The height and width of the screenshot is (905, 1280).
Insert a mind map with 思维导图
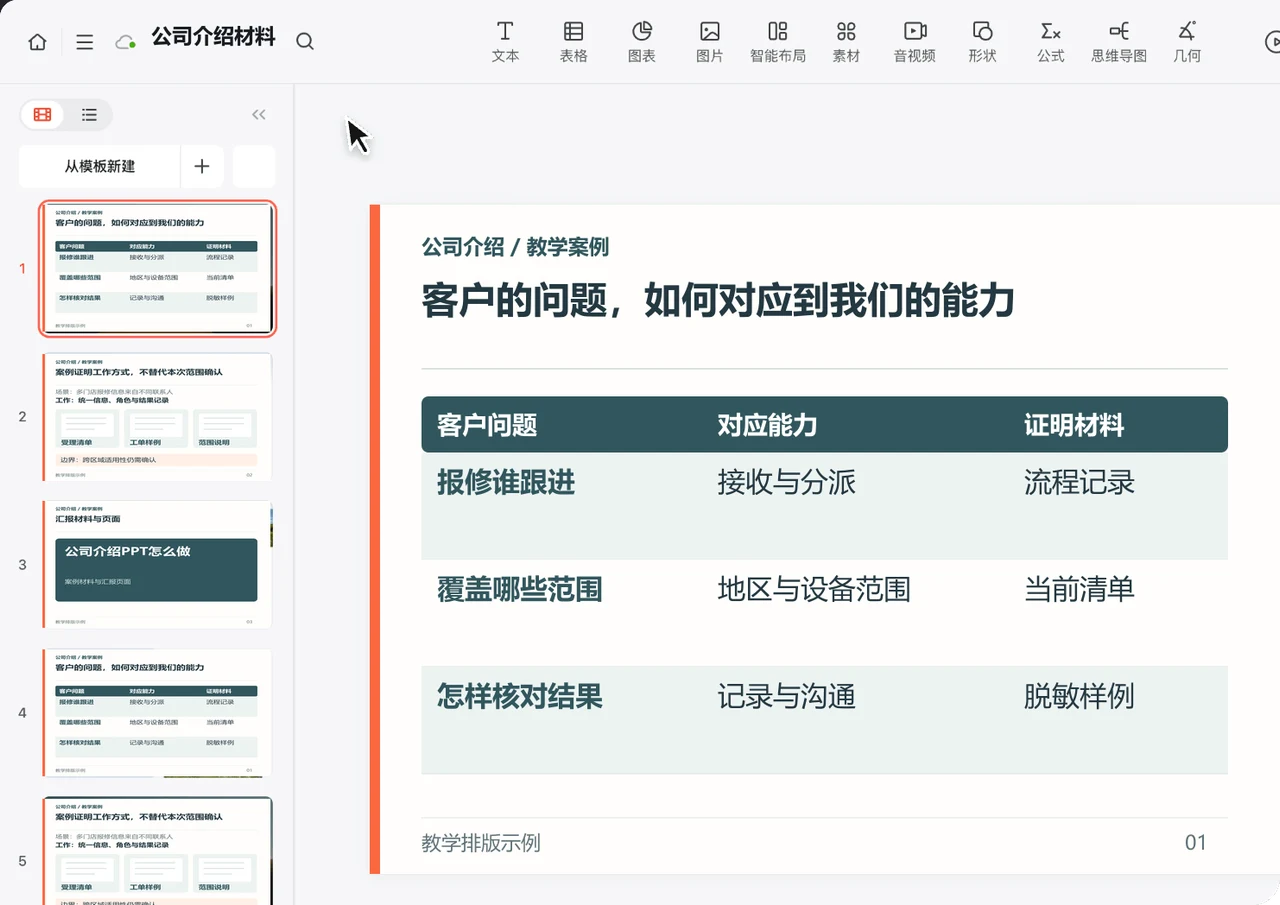[x=1119, y=41]
